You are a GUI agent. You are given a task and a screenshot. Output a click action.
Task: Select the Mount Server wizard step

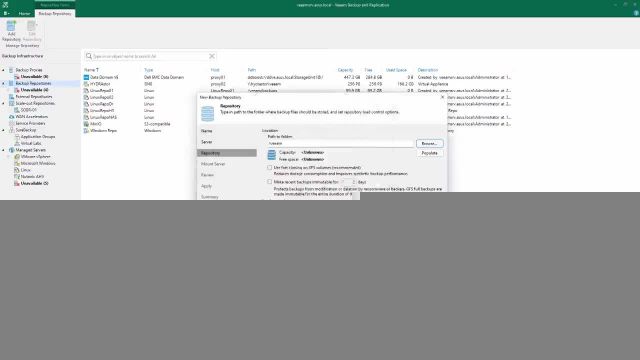pos(213,164)
